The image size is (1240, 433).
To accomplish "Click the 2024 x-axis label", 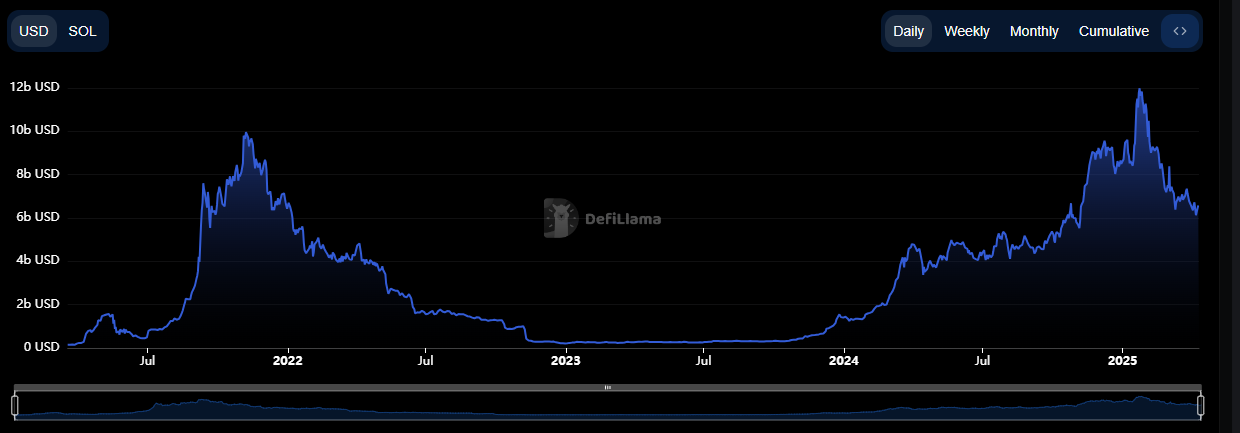I will 844,360.
